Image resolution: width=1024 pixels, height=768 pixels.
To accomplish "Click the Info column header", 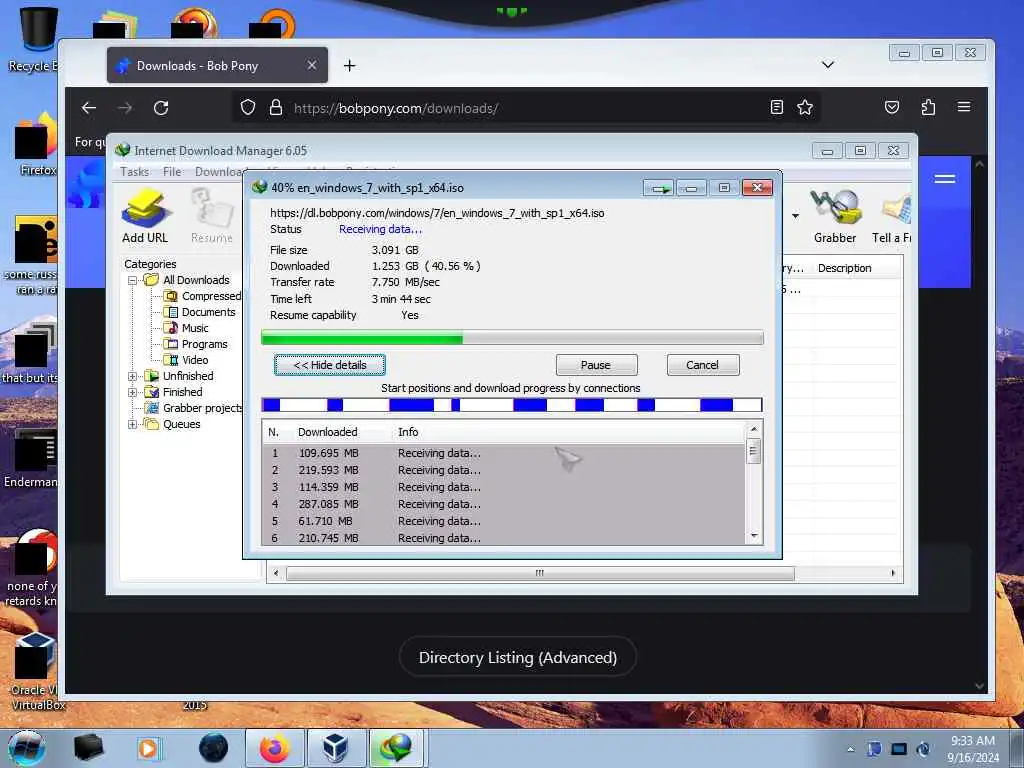I will pos(408,432).
